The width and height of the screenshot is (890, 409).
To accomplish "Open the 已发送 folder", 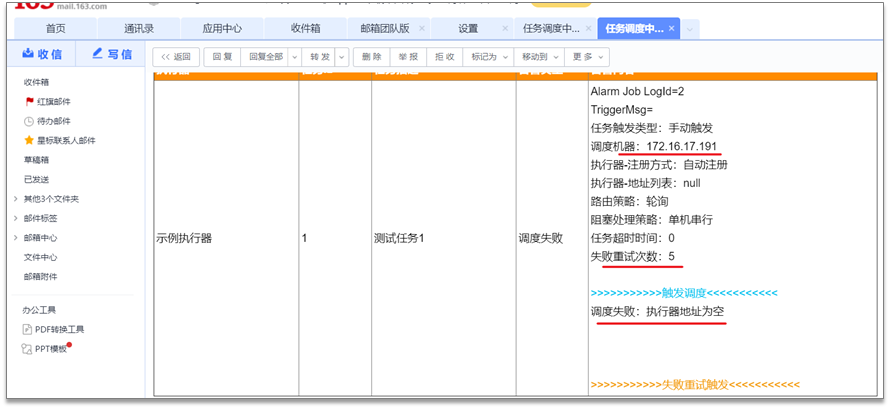I will pos(36,179).
